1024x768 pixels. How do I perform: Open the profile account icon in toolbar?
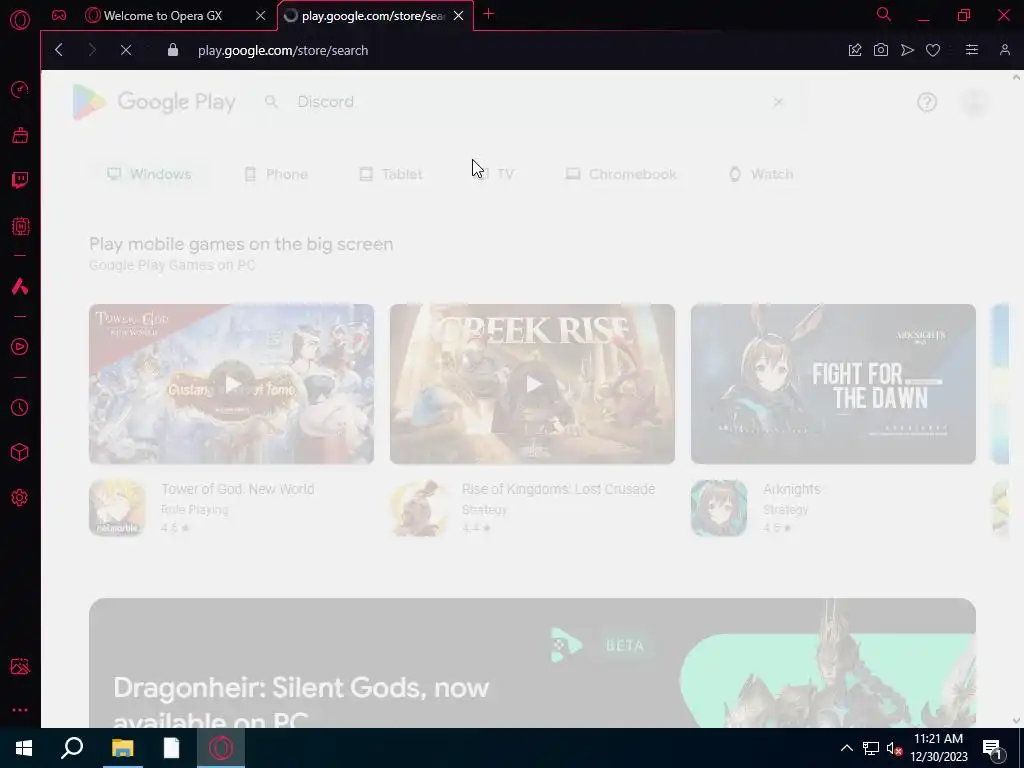pyautogui.click(x=1004, y=50)
